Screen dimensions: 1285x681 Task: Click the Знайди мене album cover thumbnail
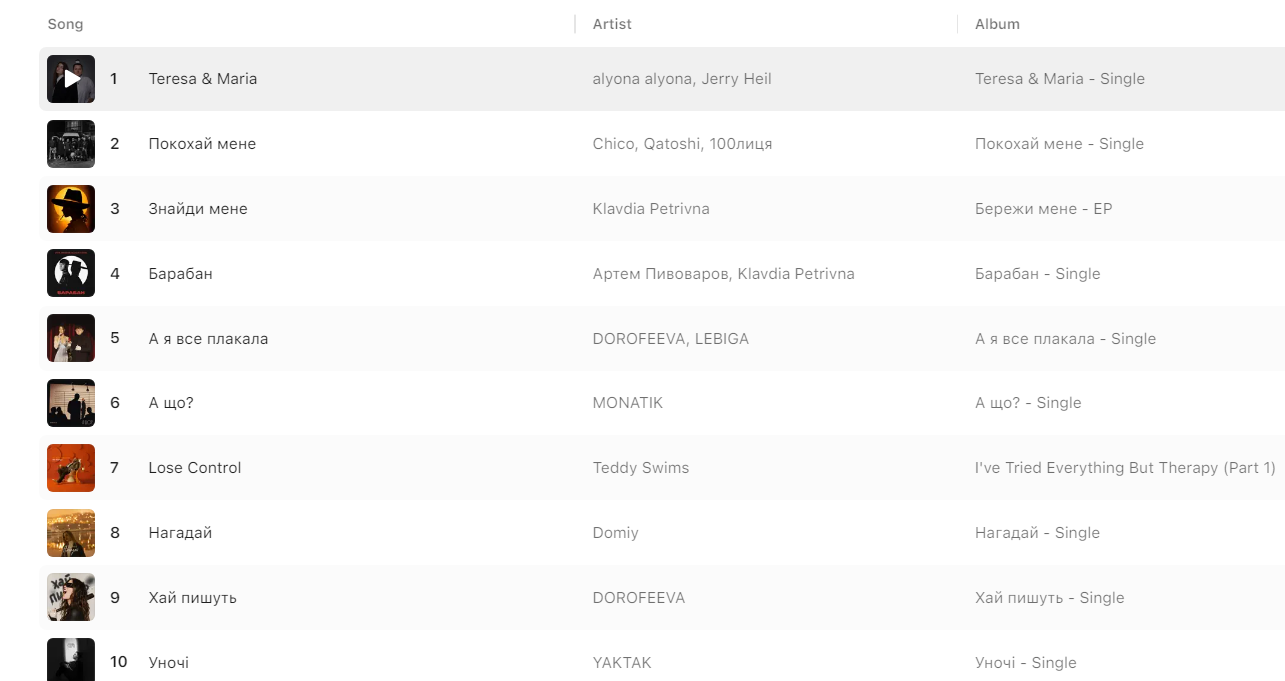(71, 209)
